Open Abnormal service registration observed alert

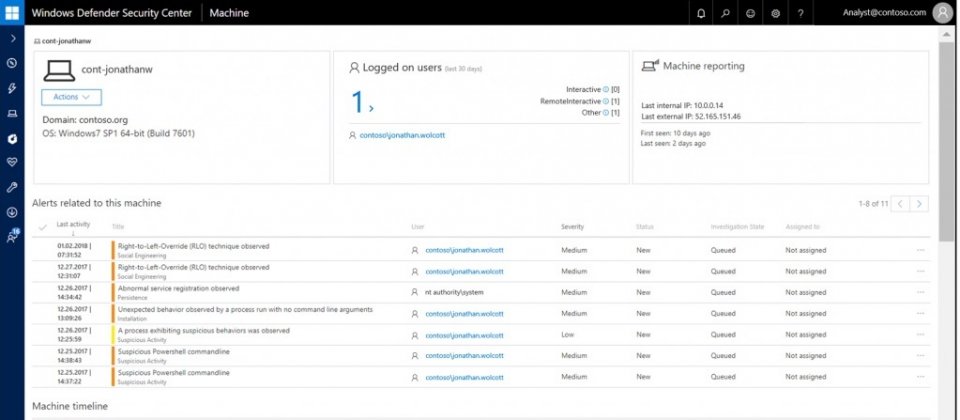coord(178,288)
